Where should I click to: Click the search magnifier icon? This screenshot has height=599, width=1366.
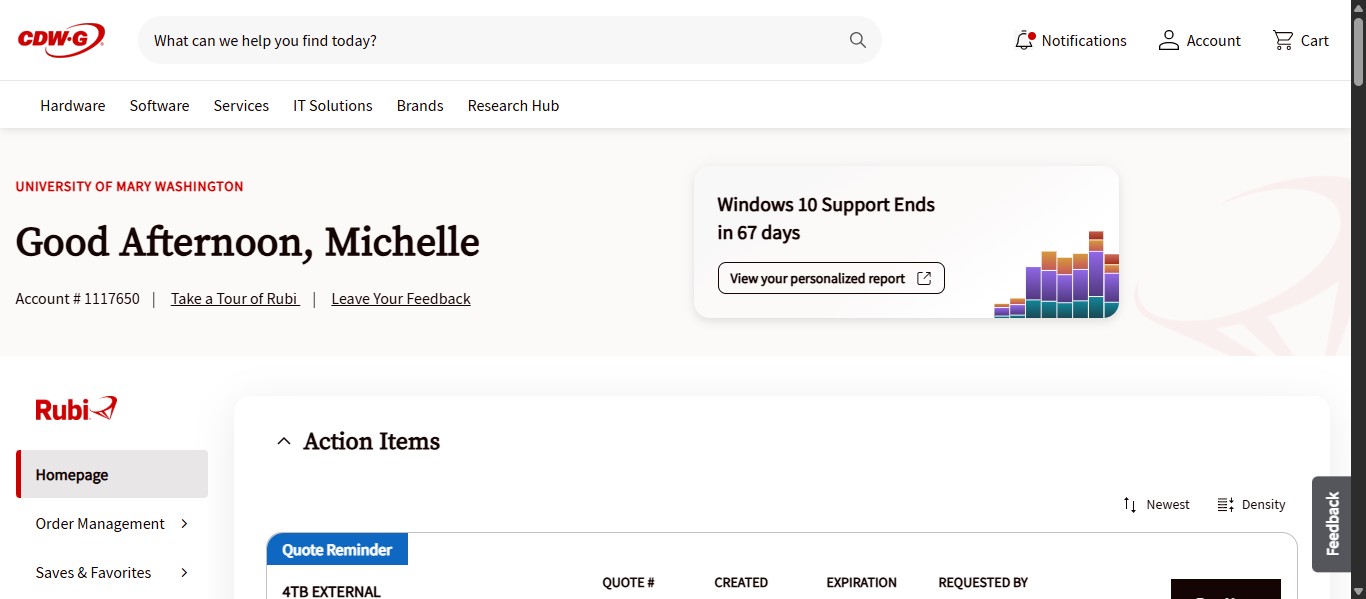point(857,40)
